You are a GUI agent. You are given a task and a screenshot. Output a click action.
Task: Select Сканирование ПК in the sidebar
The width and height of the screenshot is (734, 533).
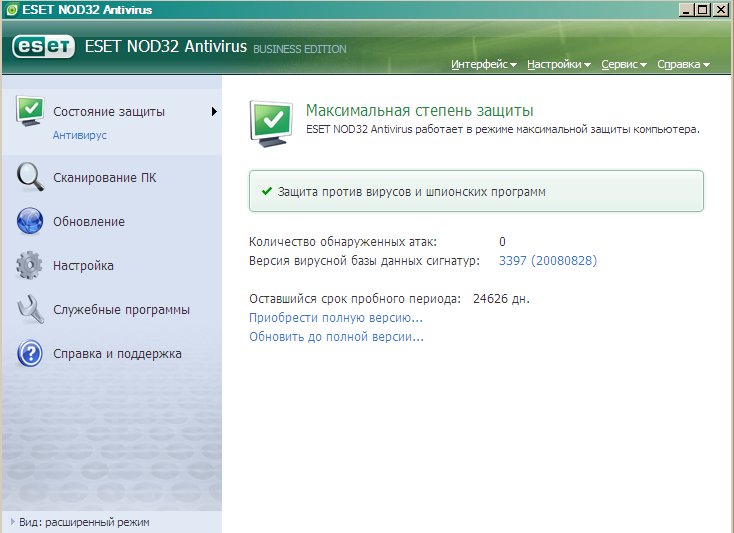[104, 177]
